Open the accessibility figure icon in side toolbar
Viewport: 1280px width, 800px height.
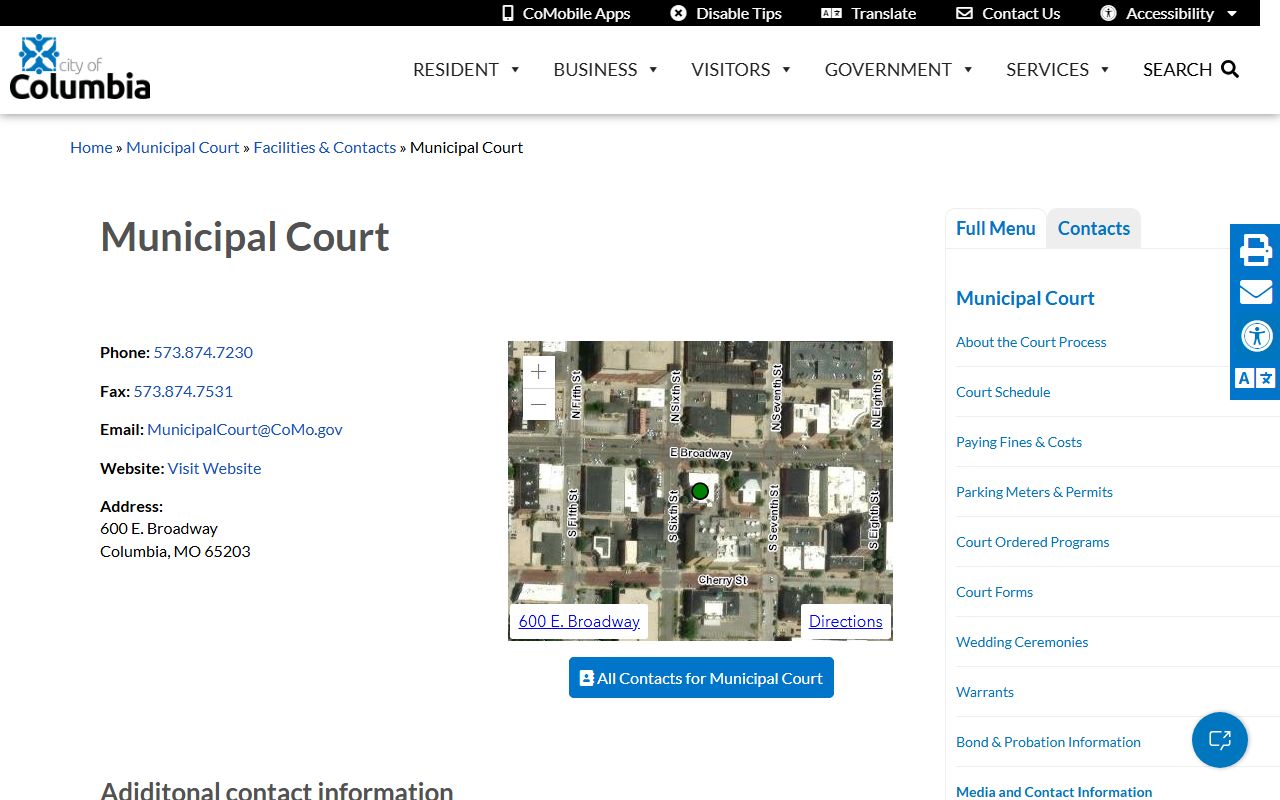click(1256, 335)
